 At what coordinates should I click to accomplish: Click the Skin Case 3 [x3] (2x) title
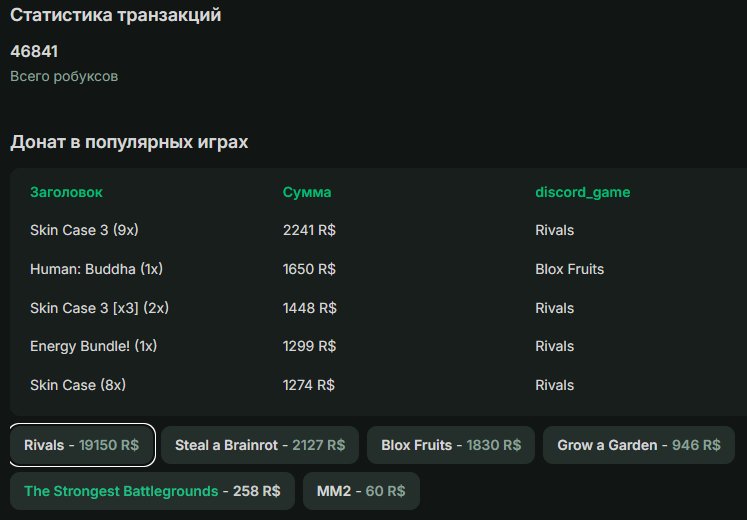pos(99,309)
